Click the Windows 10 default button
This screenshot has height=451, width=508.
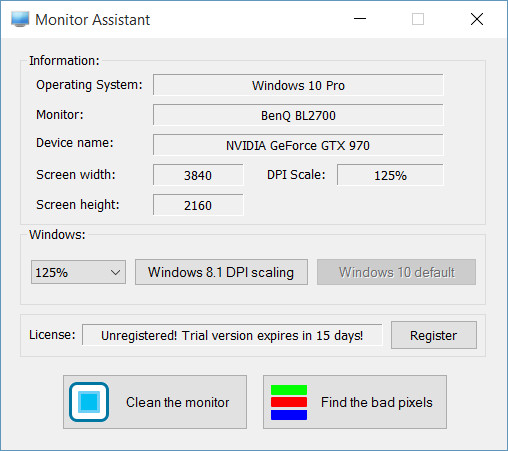click(396, 272)
